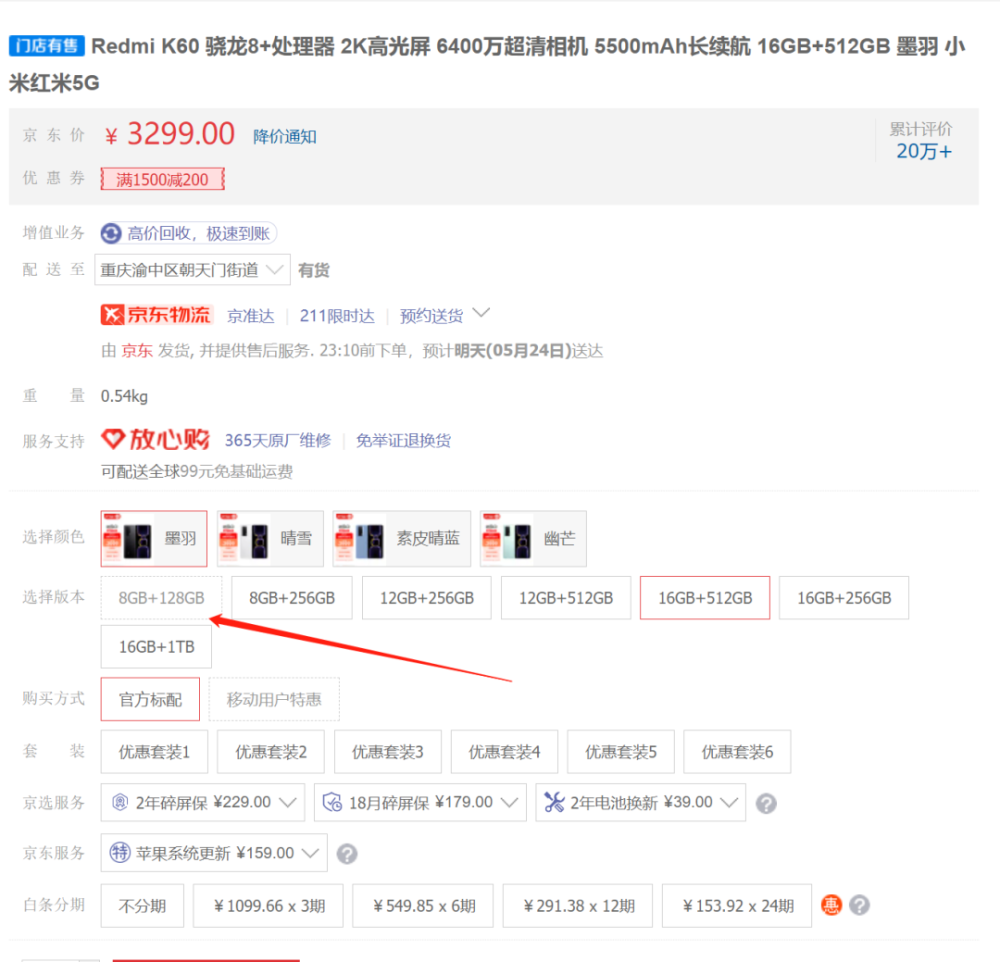Viewport: 1000px width, 962px height.
Task: Select 16GB+256GB version
Action: click(844, 598)
